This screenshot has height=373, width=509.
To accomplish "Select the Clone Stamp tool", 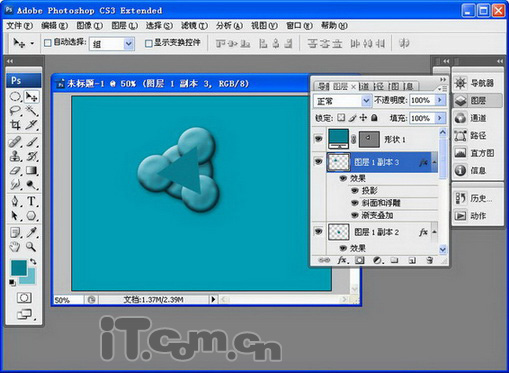I will [15, 156].
